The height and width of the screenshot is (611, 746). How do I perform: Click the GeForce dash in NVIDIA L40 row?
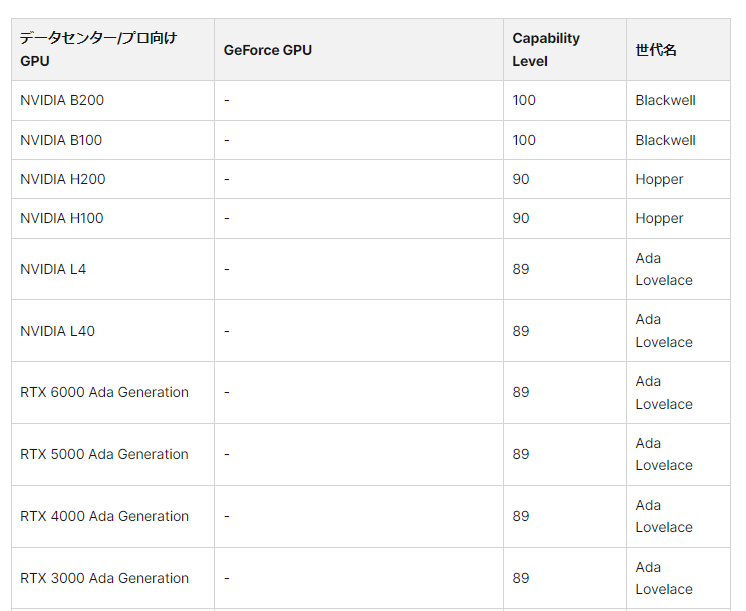tap(227, 331)
